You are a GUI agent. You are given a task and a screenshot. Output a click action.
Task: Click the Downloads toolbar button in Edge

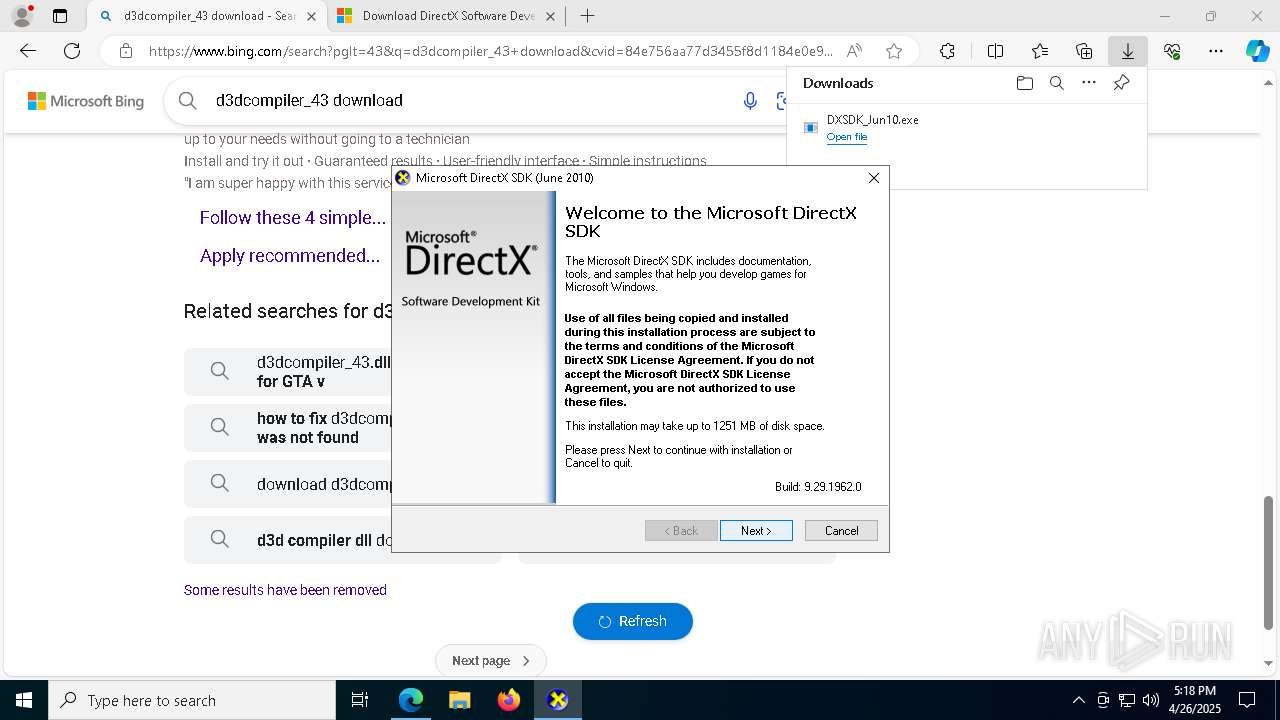click(x=1127, y=51)
